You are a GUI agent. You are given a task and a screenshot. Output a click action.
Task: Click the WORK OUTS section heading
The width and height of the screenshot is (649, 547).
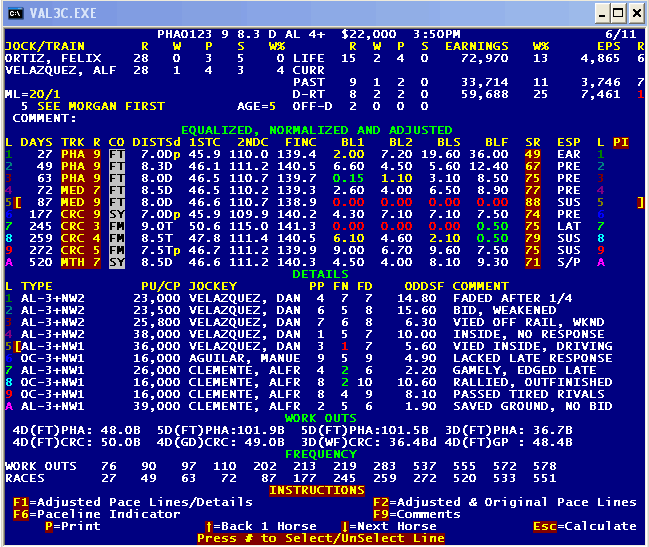[321, 418]
